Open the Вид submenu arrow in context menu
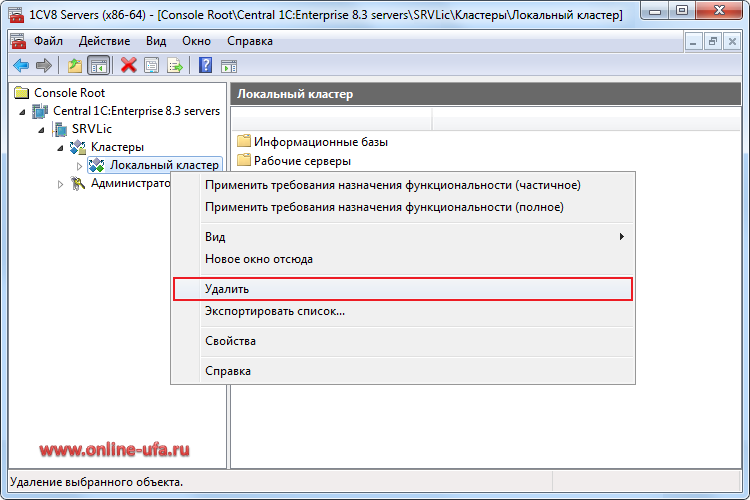This screenshot has width=750, height=500. pyautogui.click(x=621, y=236)
